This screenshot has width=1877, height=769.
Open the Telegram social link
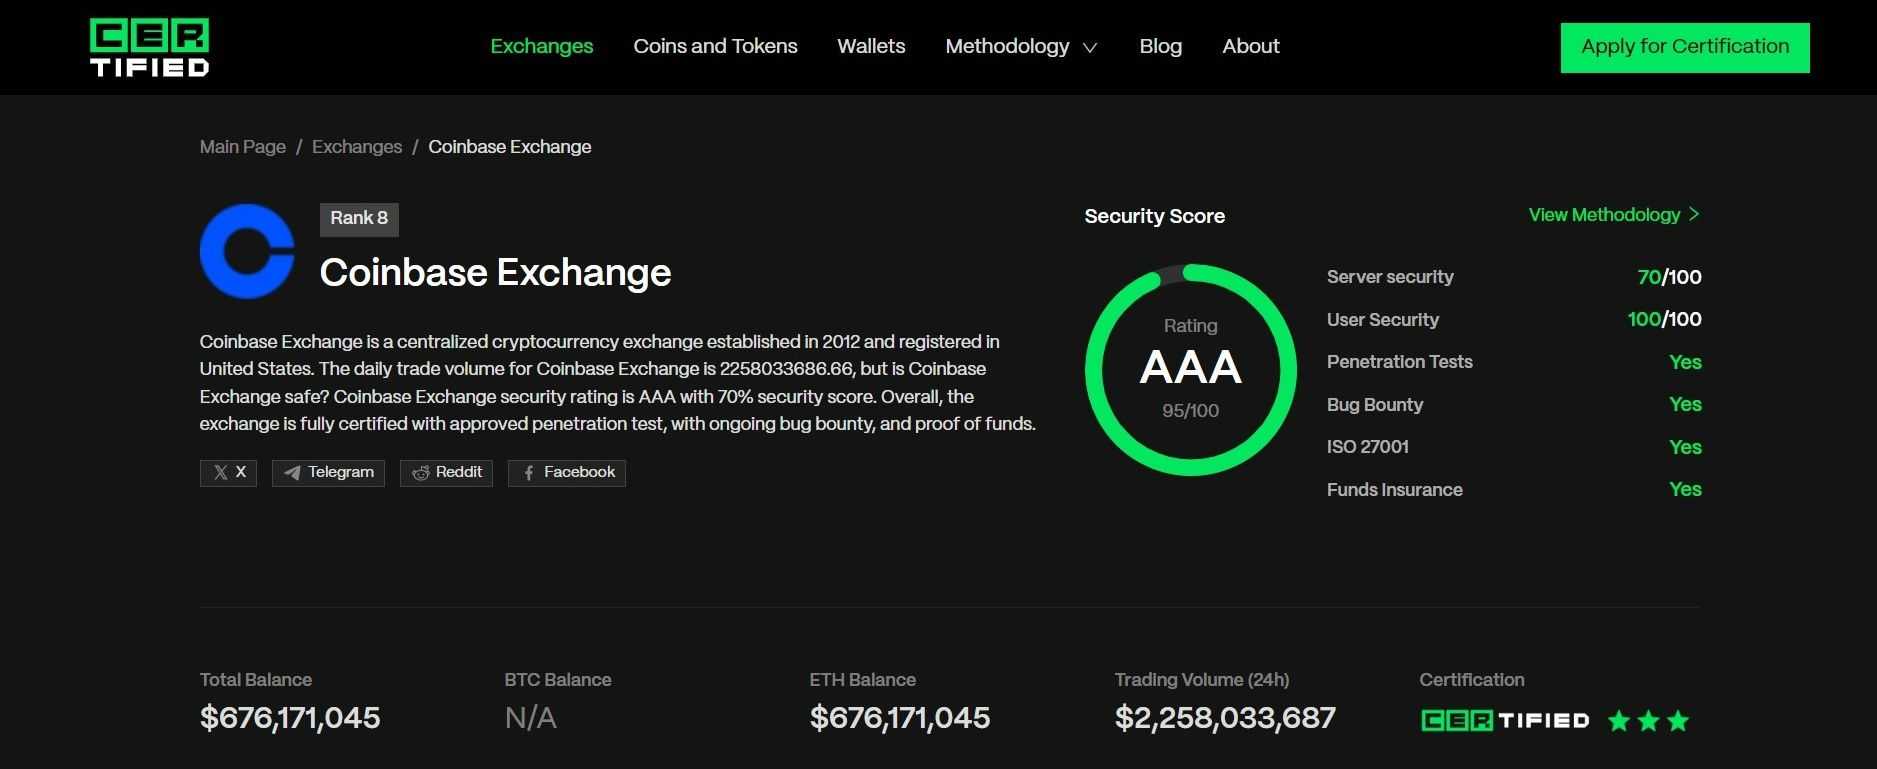click(x=328, y=473)
